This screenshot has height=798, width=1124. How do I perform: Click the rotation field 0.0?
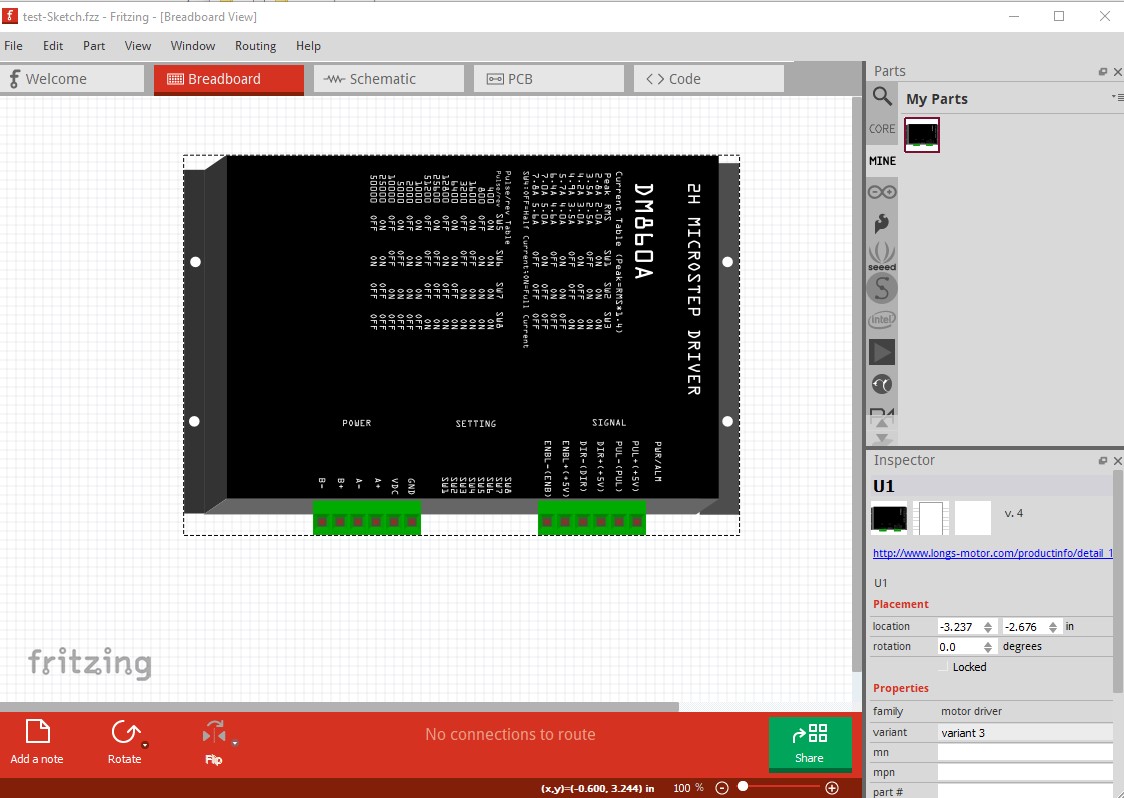tap(959, 647)
